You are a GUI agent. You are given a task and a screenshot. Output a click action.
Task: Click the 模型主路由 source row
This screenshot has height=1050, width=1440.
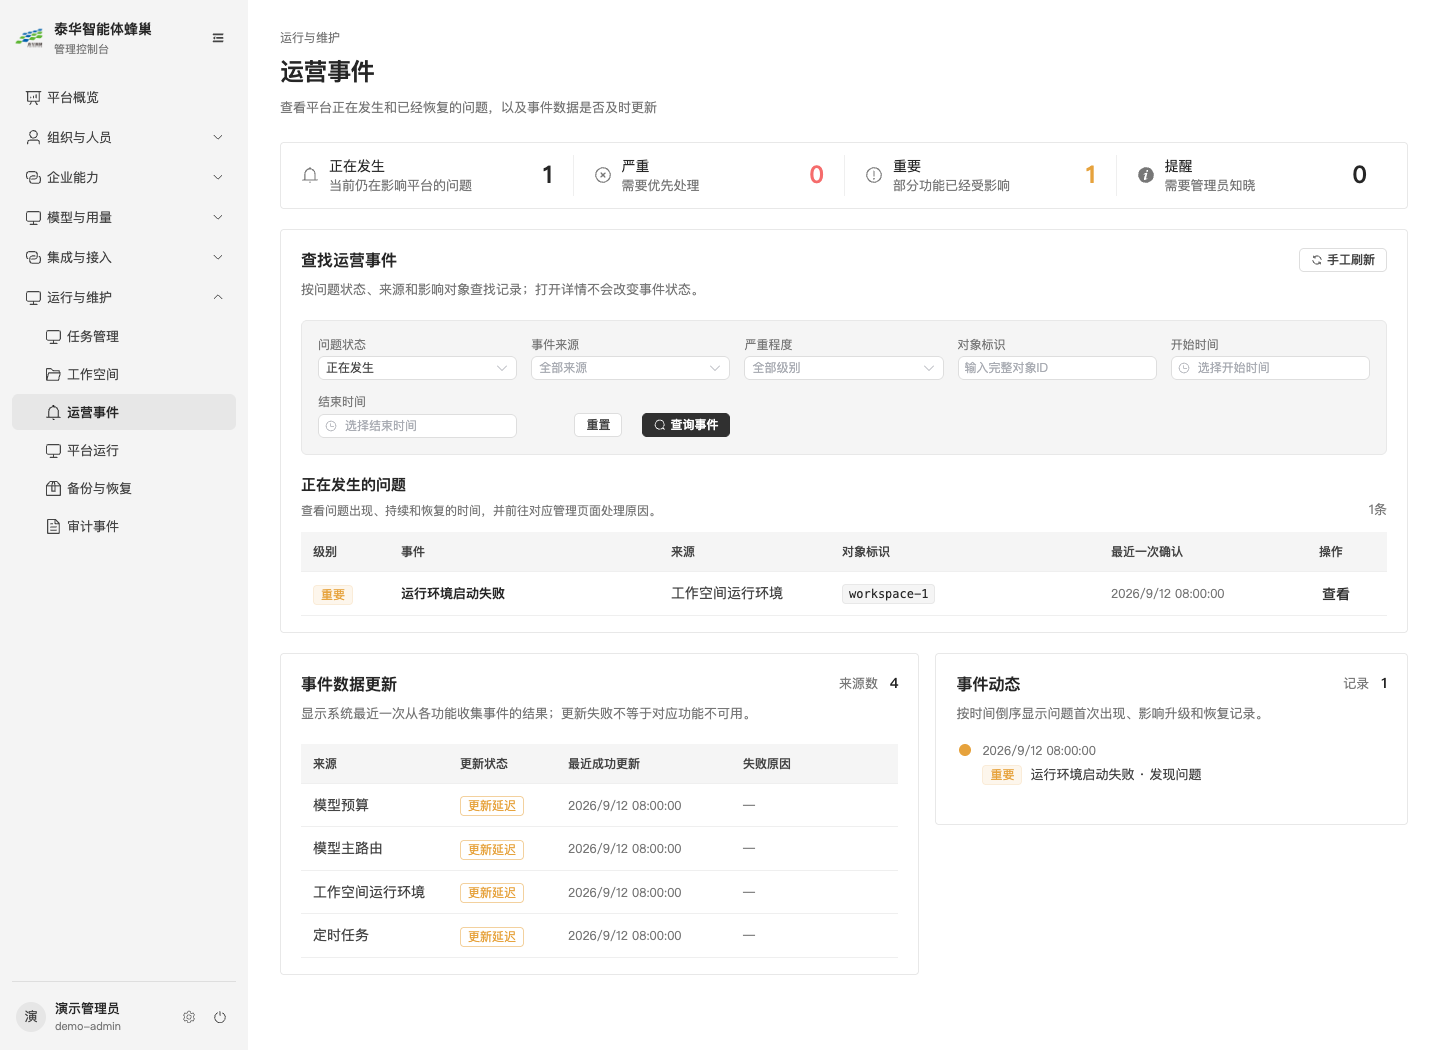599,849
